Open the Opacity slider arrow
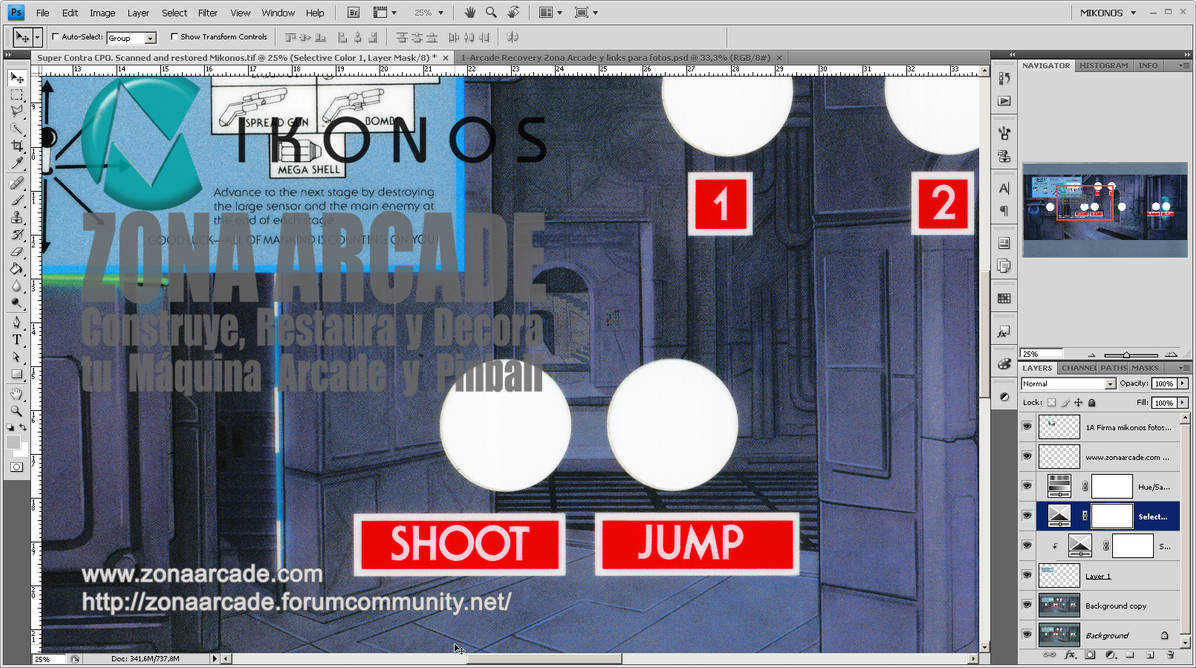 [1183, 384]
